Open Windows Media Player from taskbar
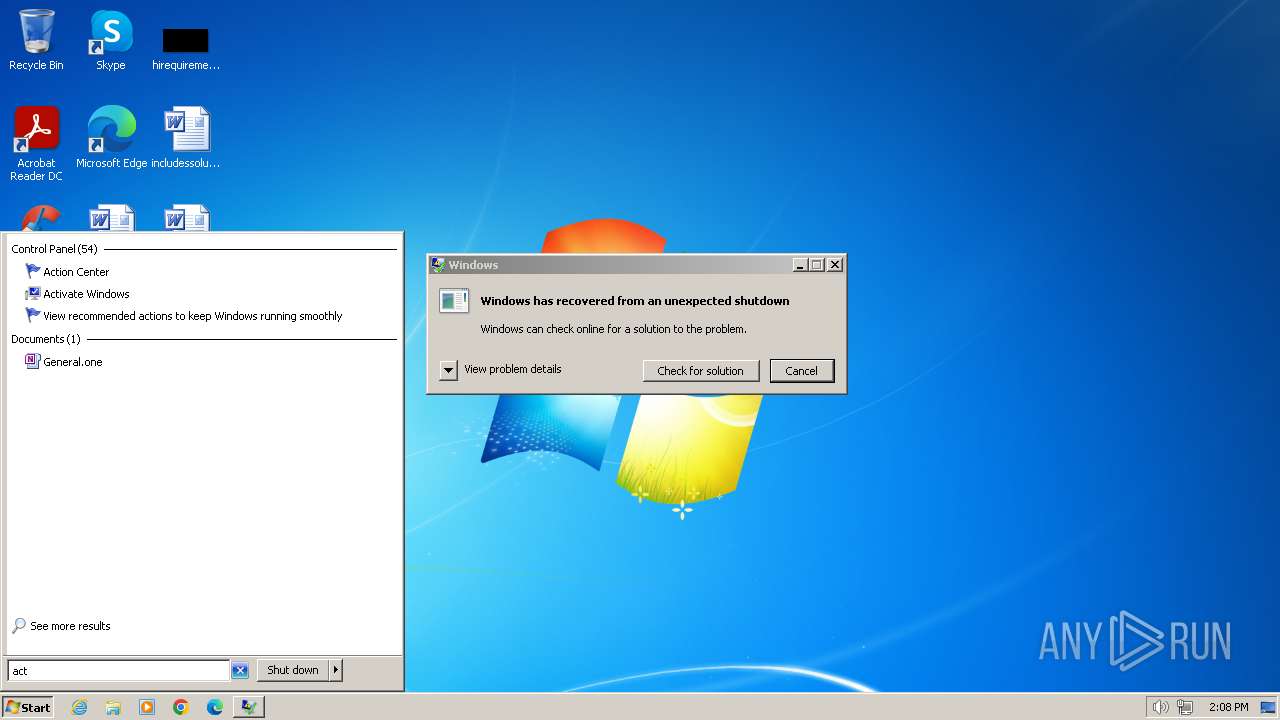 (x=147, y=707)
